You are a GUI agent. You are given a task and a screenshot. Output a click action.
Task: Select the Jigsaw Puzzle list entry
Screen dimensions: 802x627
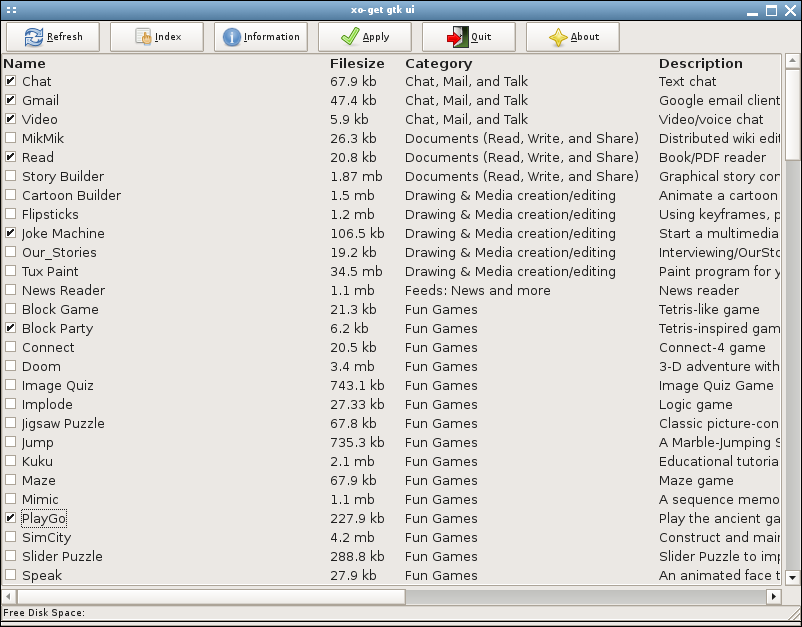(63, 423)
